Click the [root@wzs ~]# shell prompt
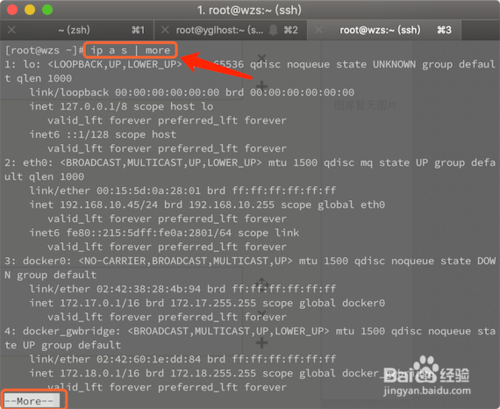Screen dimensions: 500x409 [x=43, y=50]
